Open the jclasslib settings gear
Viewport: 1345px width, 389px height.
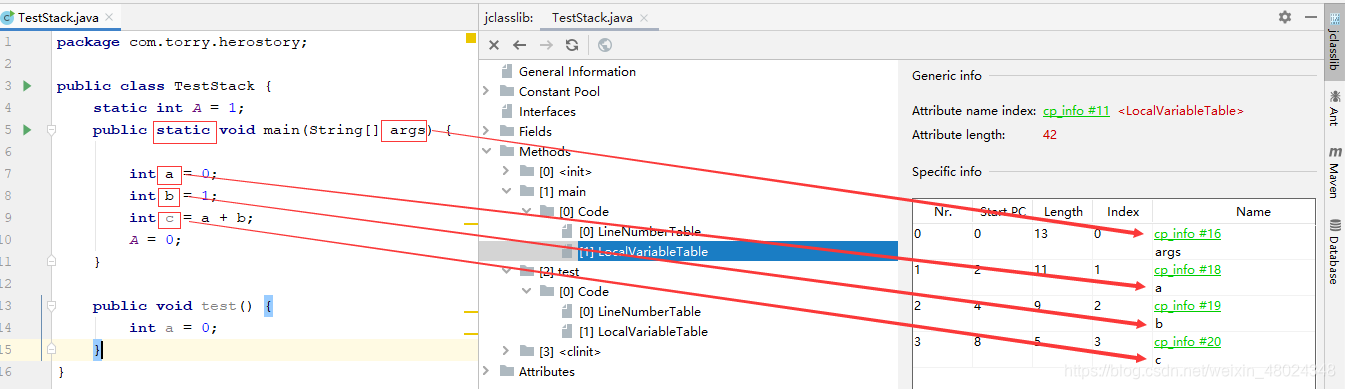(1285, 17)
